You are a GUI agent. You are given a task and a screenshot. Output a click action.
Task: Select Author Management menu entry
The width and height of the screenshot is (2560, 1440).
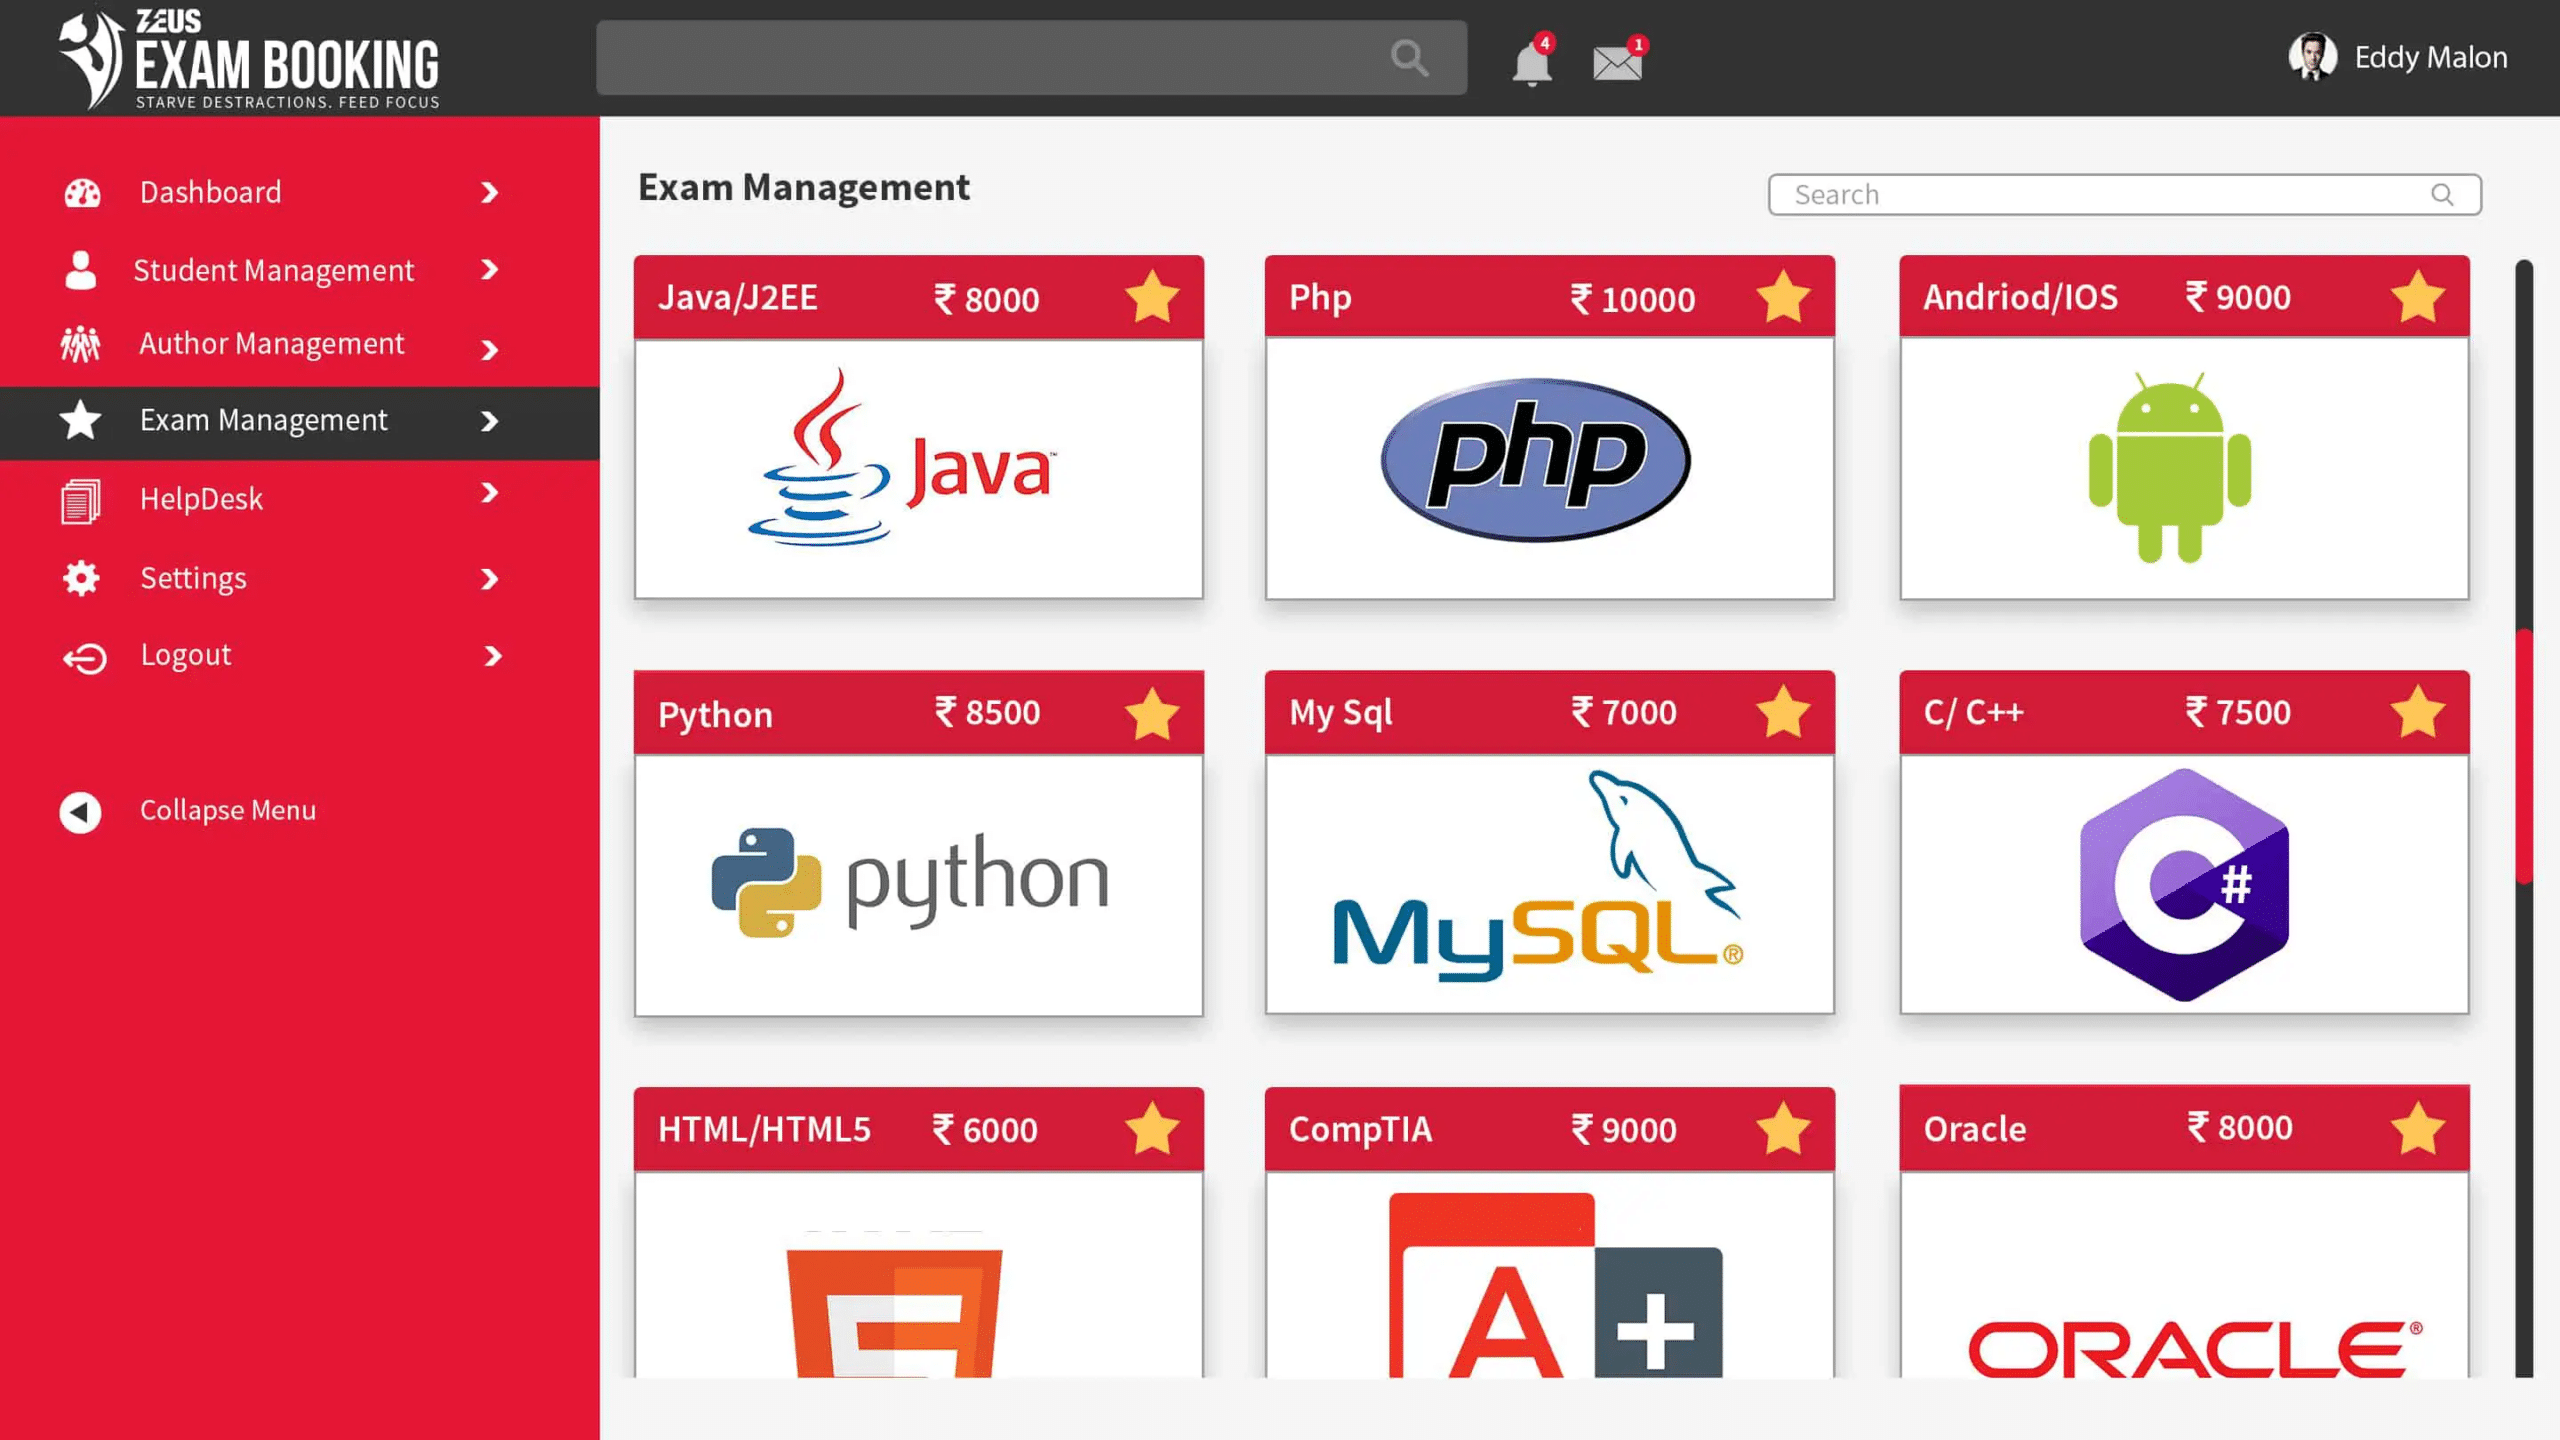[x=271, y=344]
